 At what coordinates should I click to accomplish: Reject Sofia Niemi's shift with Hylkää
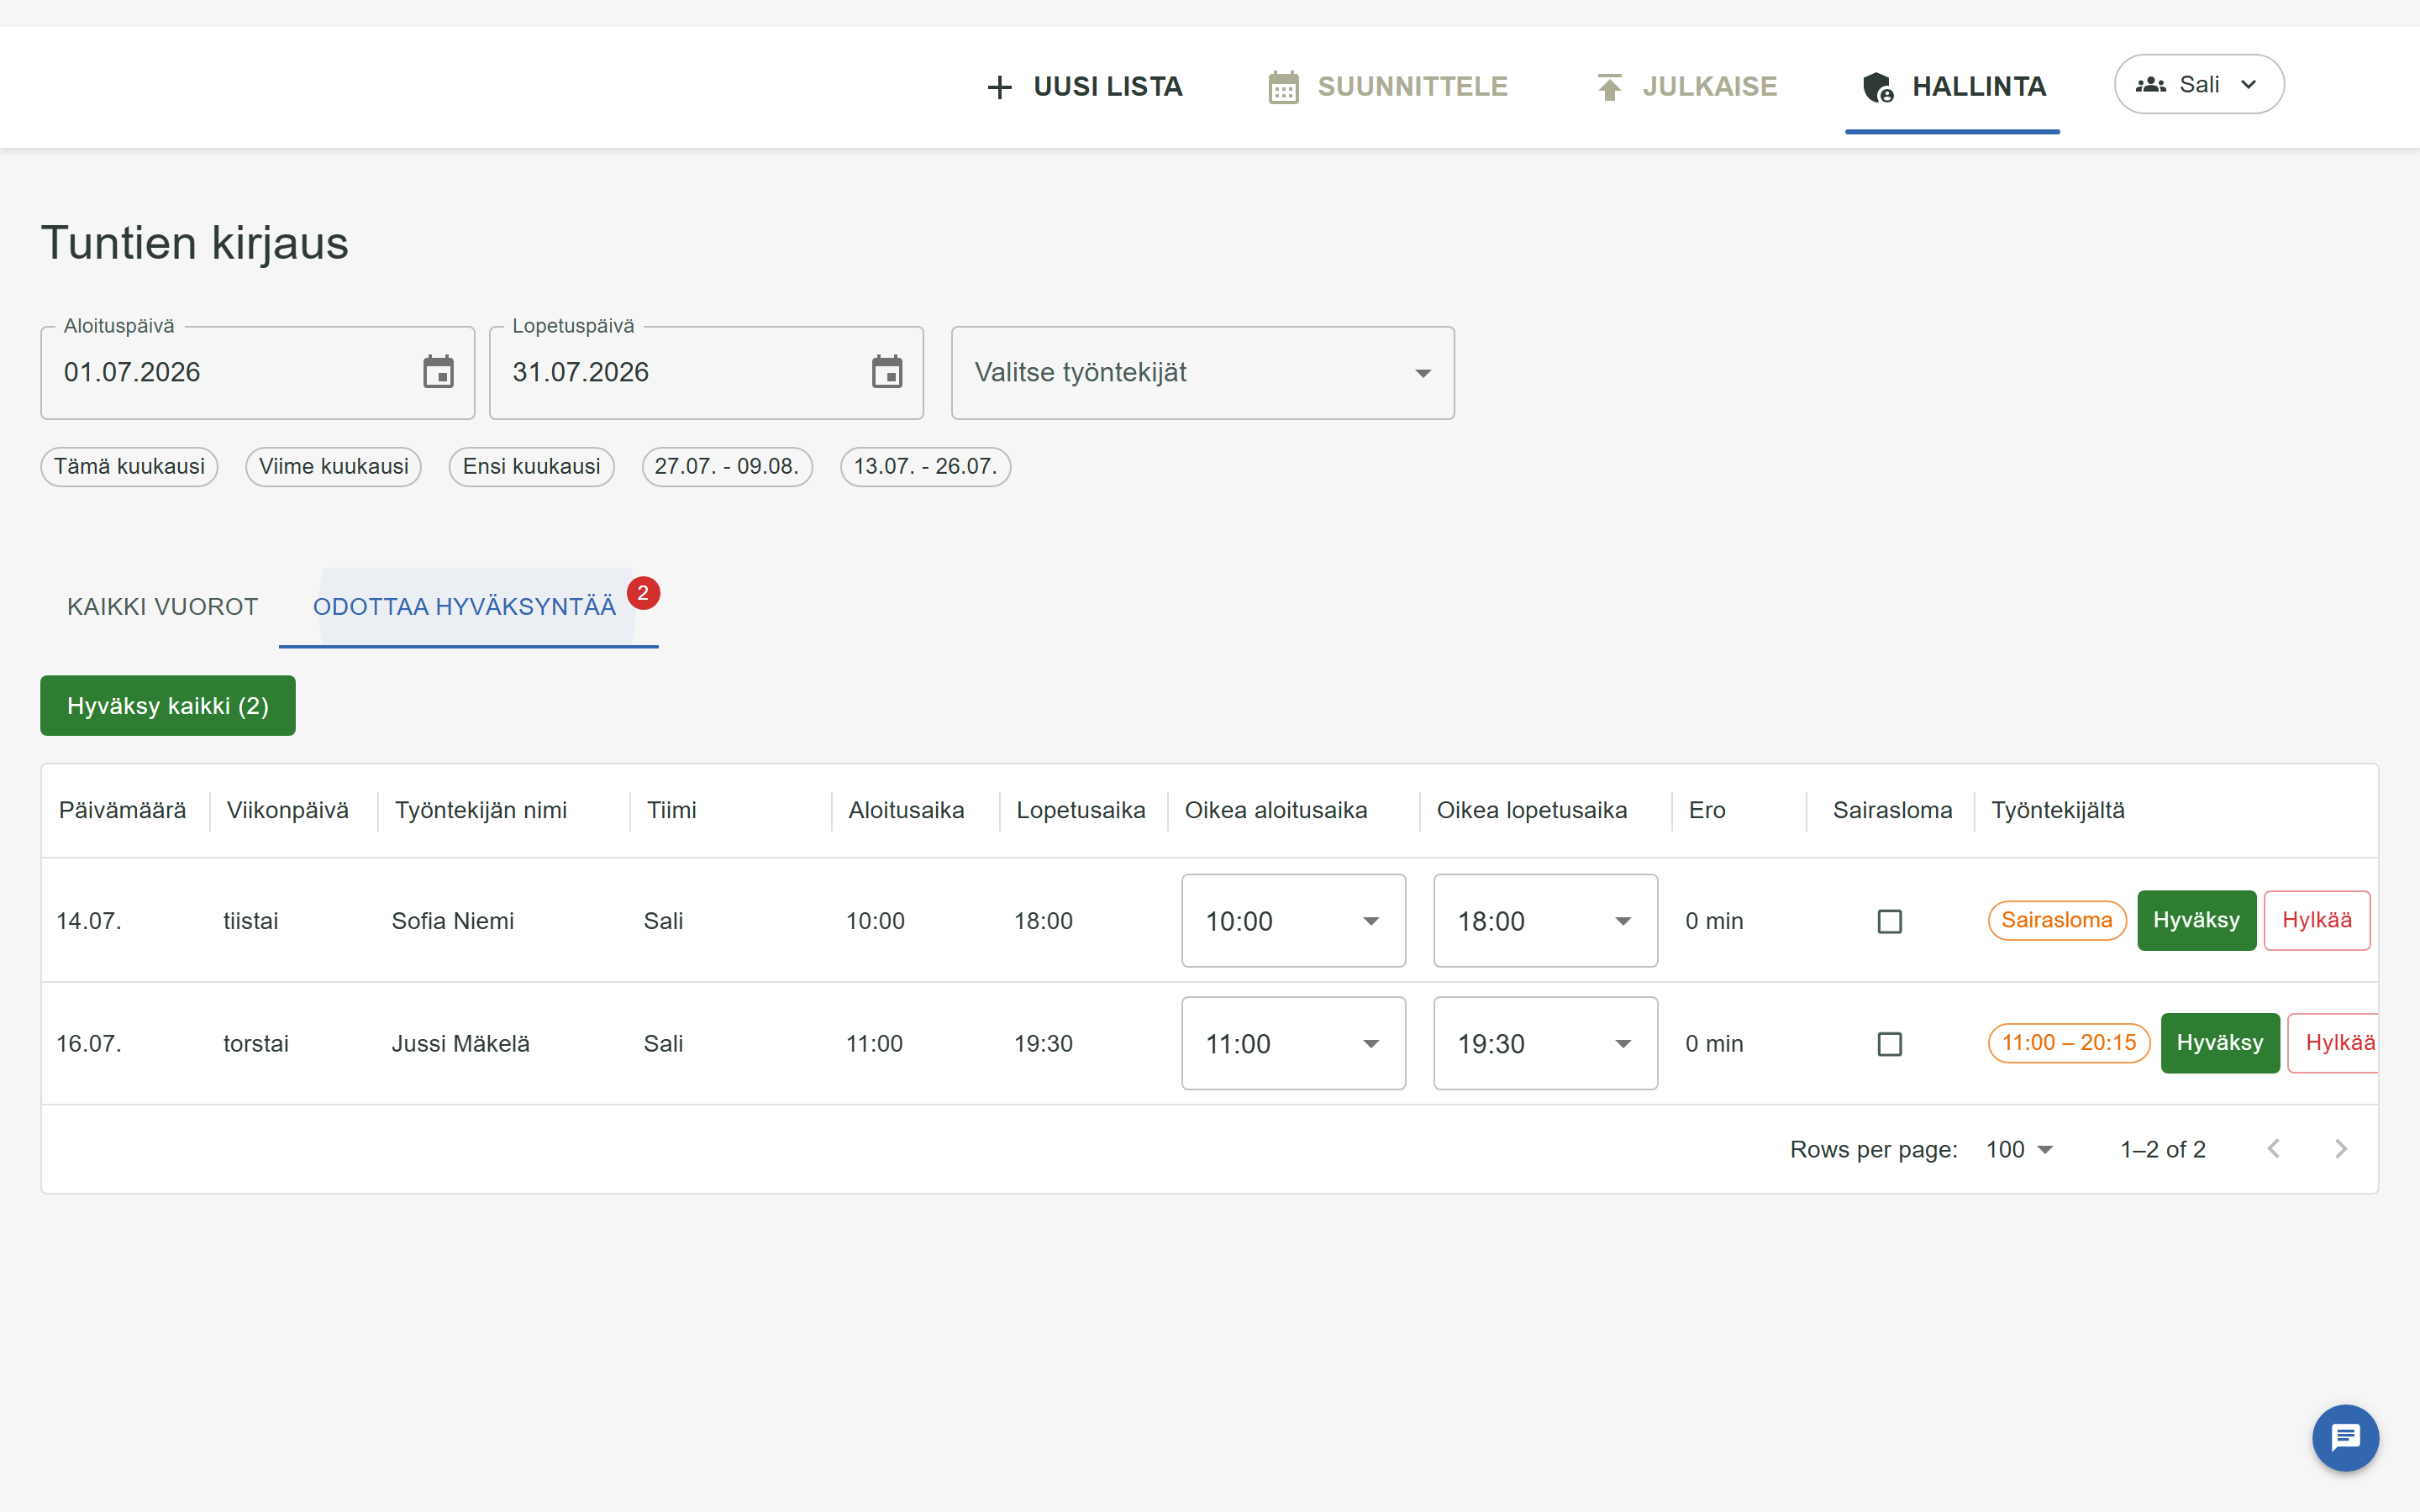tap(2316, 920)
